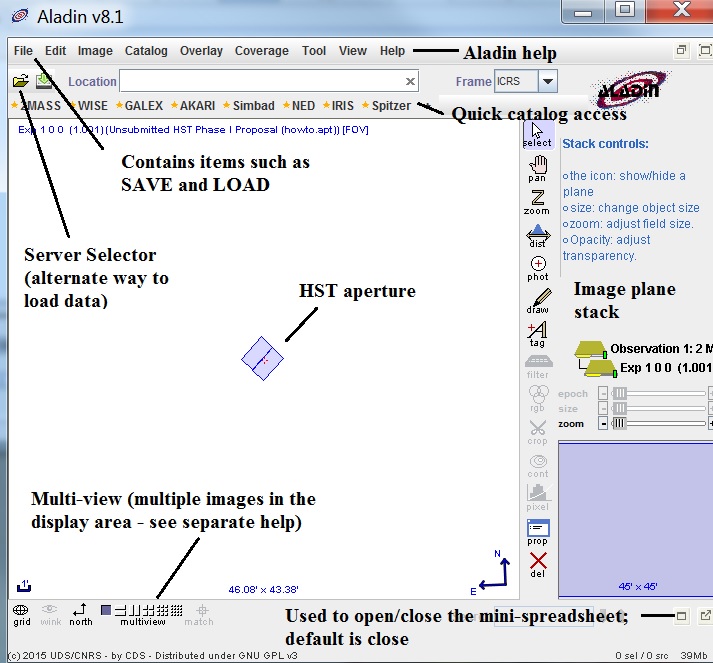Toggle visibility of Exp 1 0 0 plane
This screenshot has height=663, width=713.
click(x=600, y=368)
